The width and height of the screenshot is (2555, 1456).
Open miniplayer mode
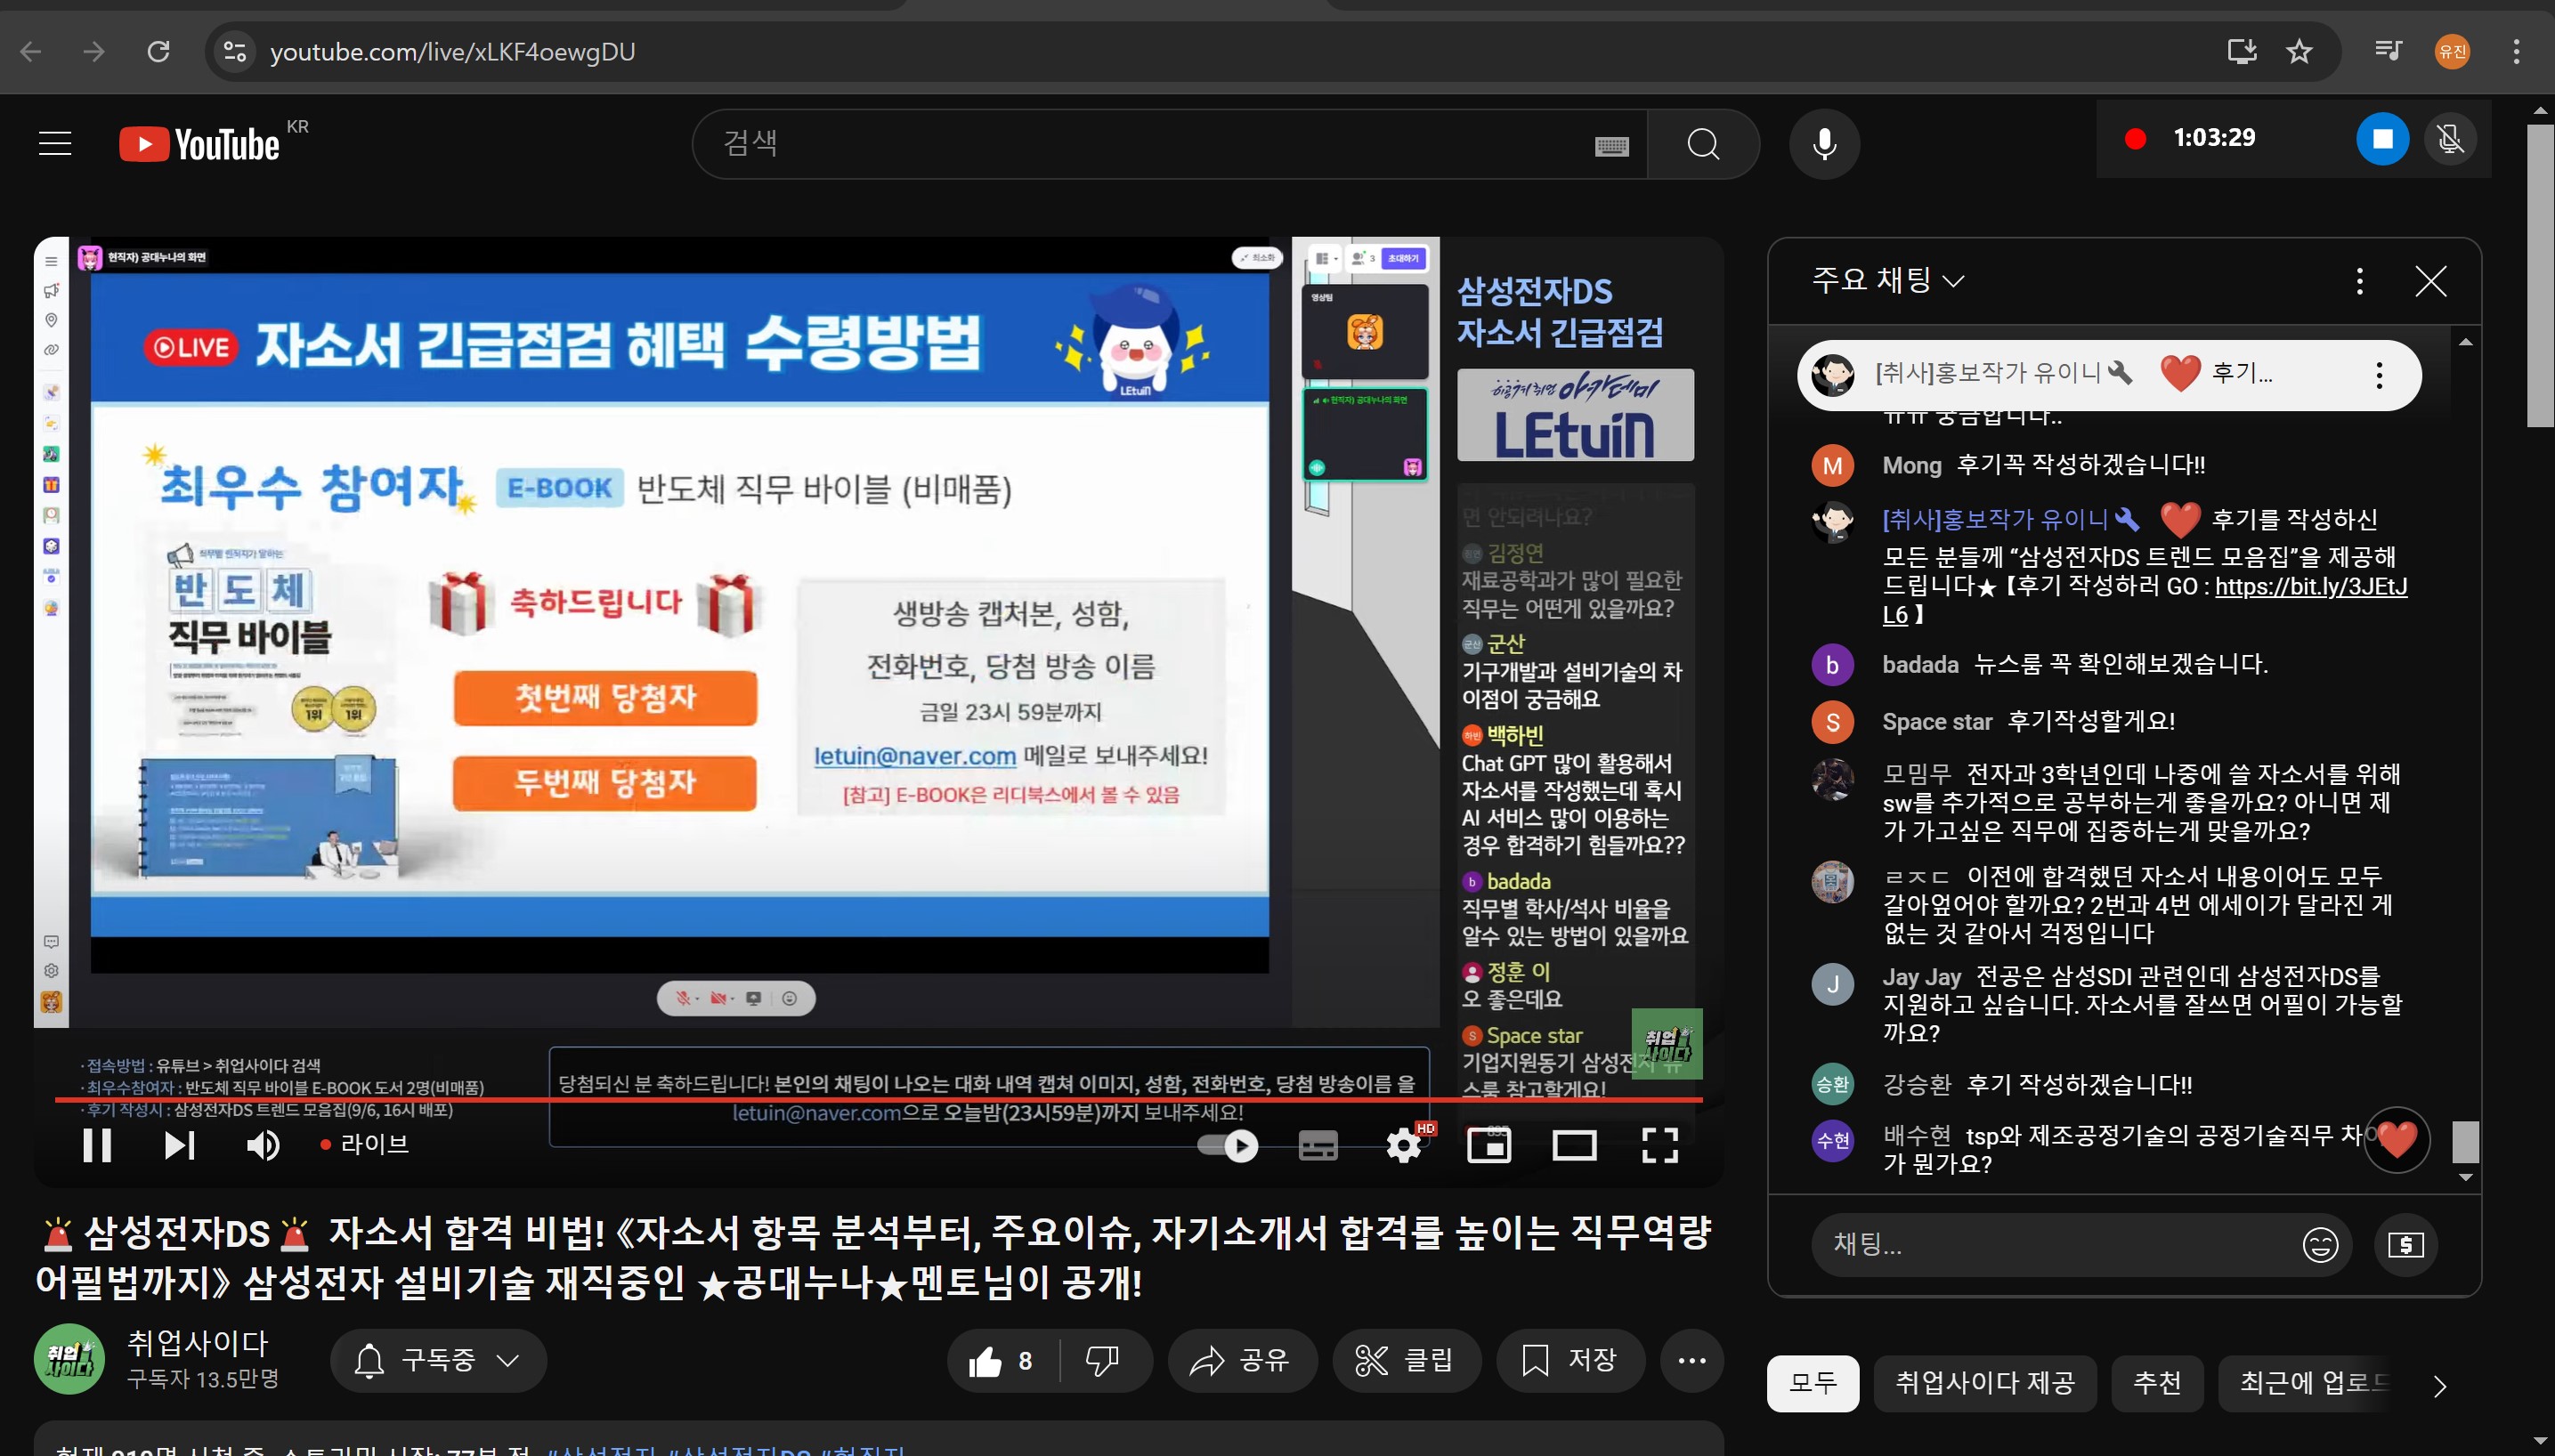pos(1488,1145)
